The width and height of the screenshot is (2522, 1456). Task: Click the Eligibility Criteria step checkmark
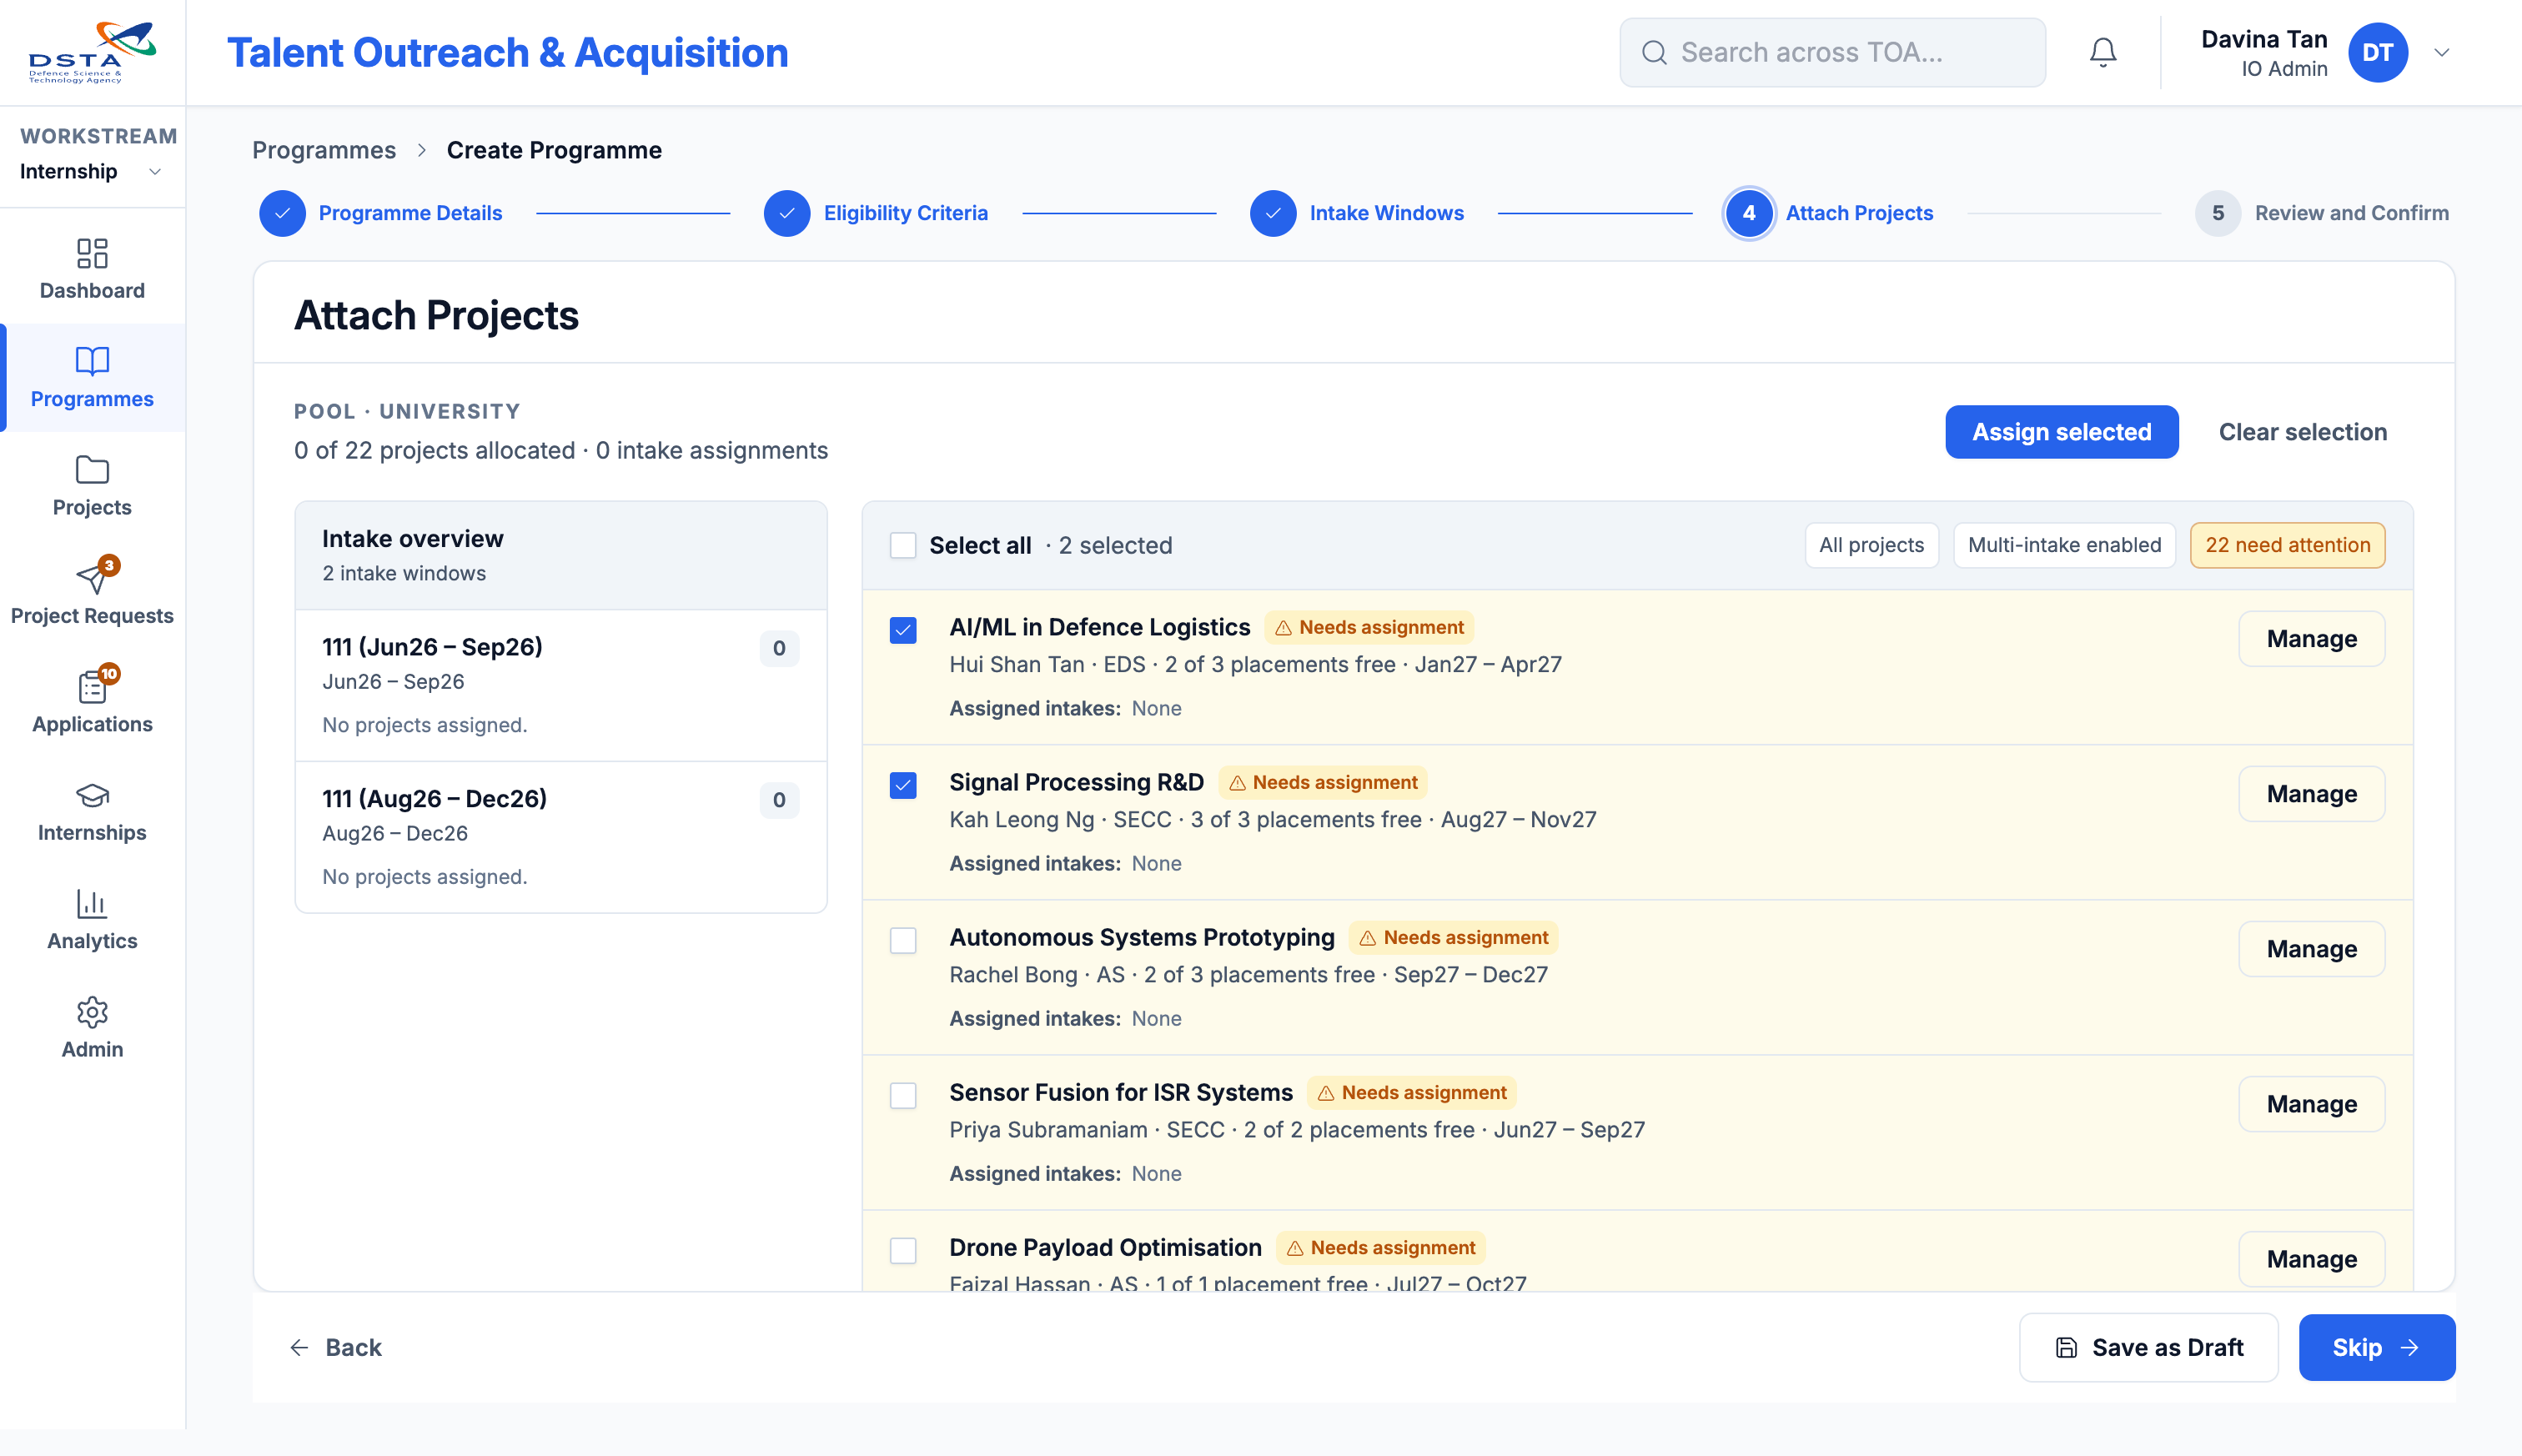tap(787, 213)
